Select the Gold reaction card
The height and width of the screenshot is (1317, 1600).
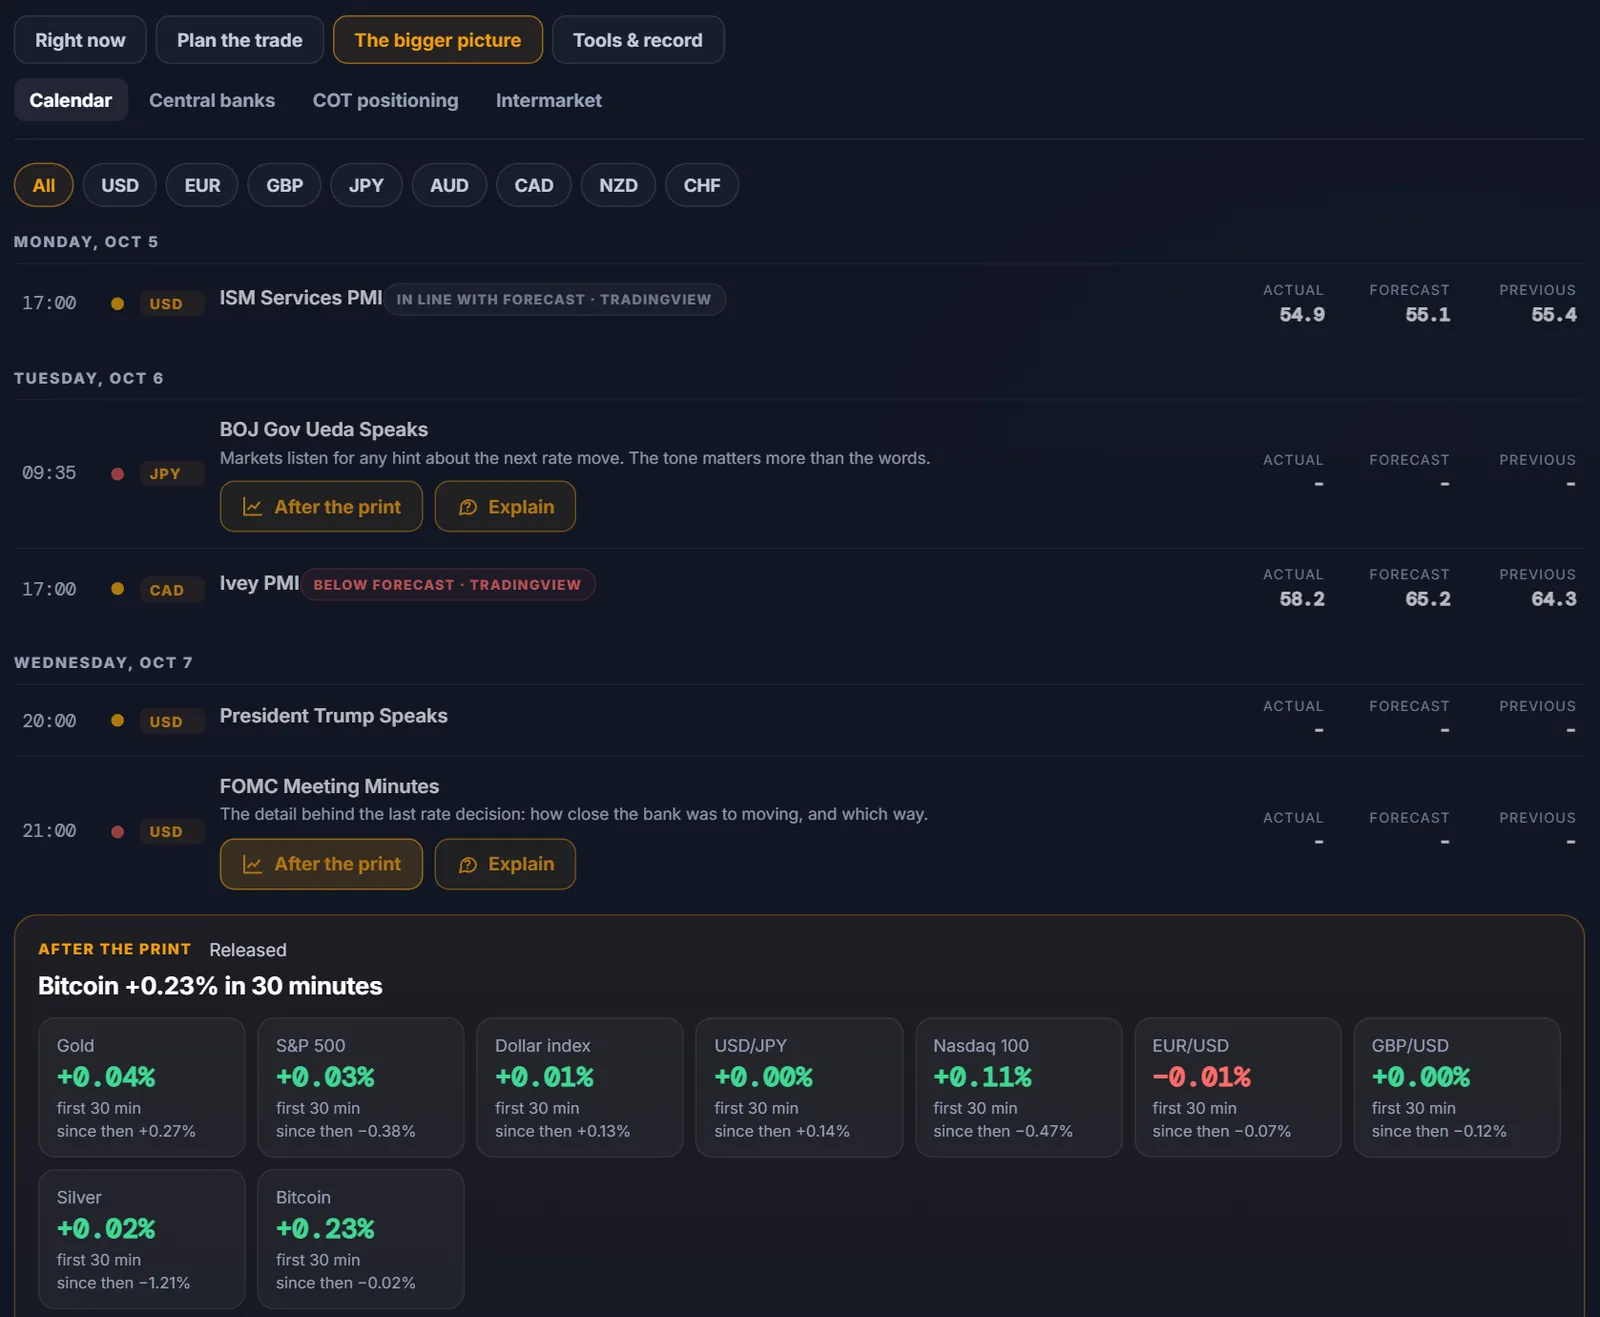tap(142, 1088)
